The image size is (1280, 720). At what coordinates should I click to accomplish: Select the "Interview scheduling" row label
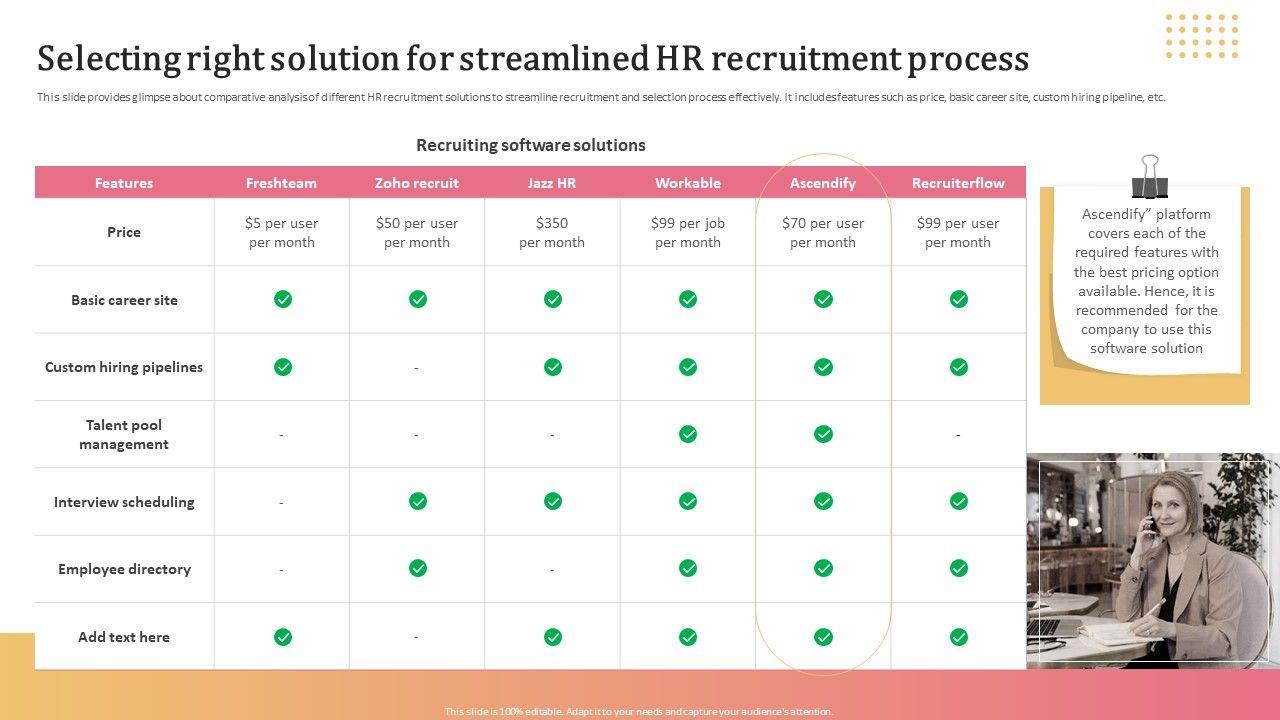[124, 502]
